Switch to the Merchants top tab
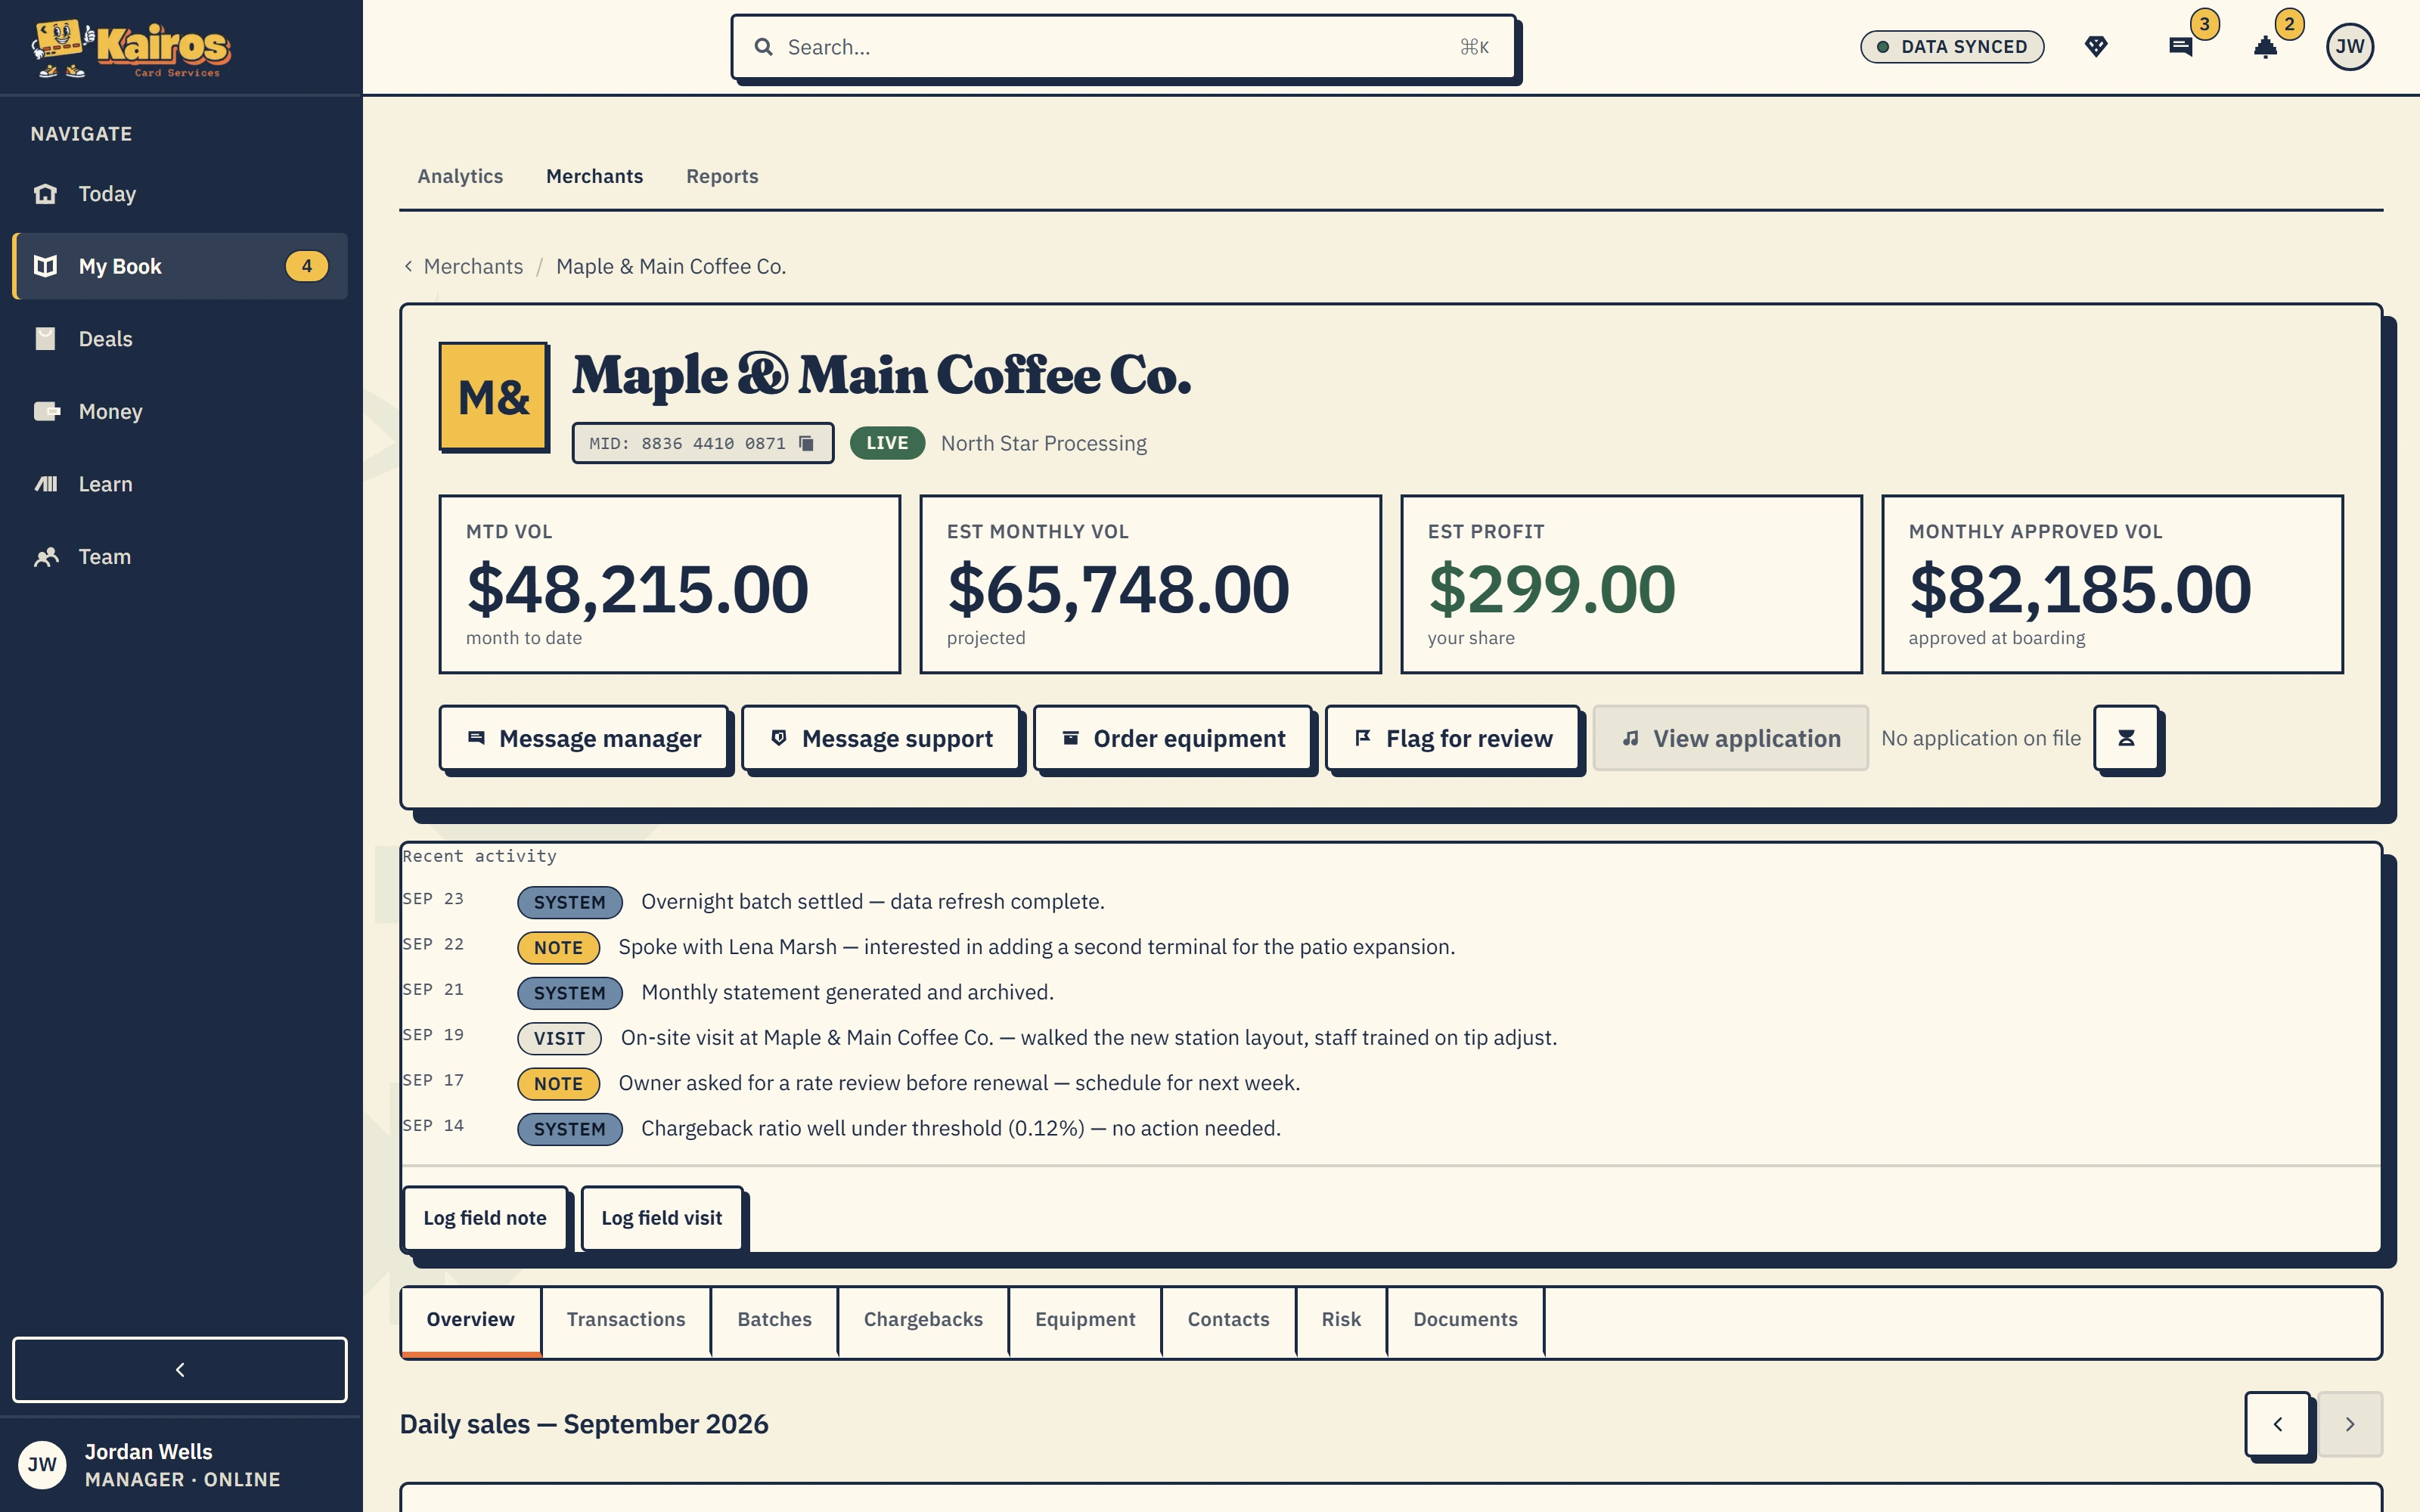The height and width of the screenshot is (1512, 2420). [594, 176]
